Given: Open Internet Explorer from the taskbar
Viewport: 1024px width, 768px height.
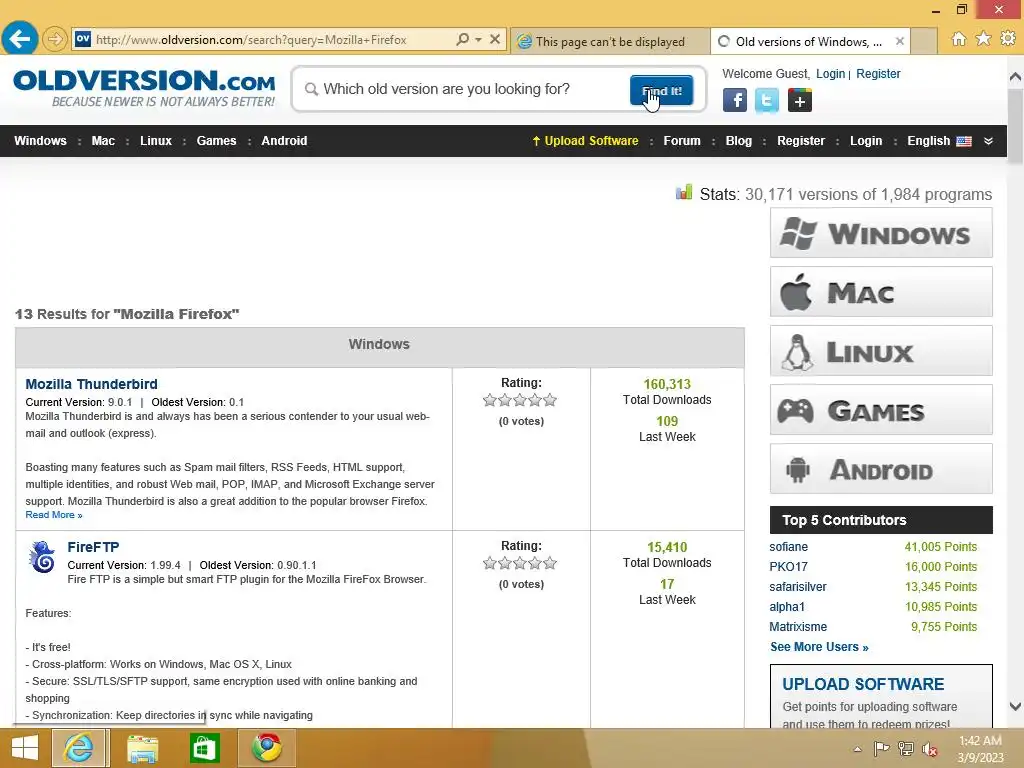Looking at the screenshot, I should 79,748.
